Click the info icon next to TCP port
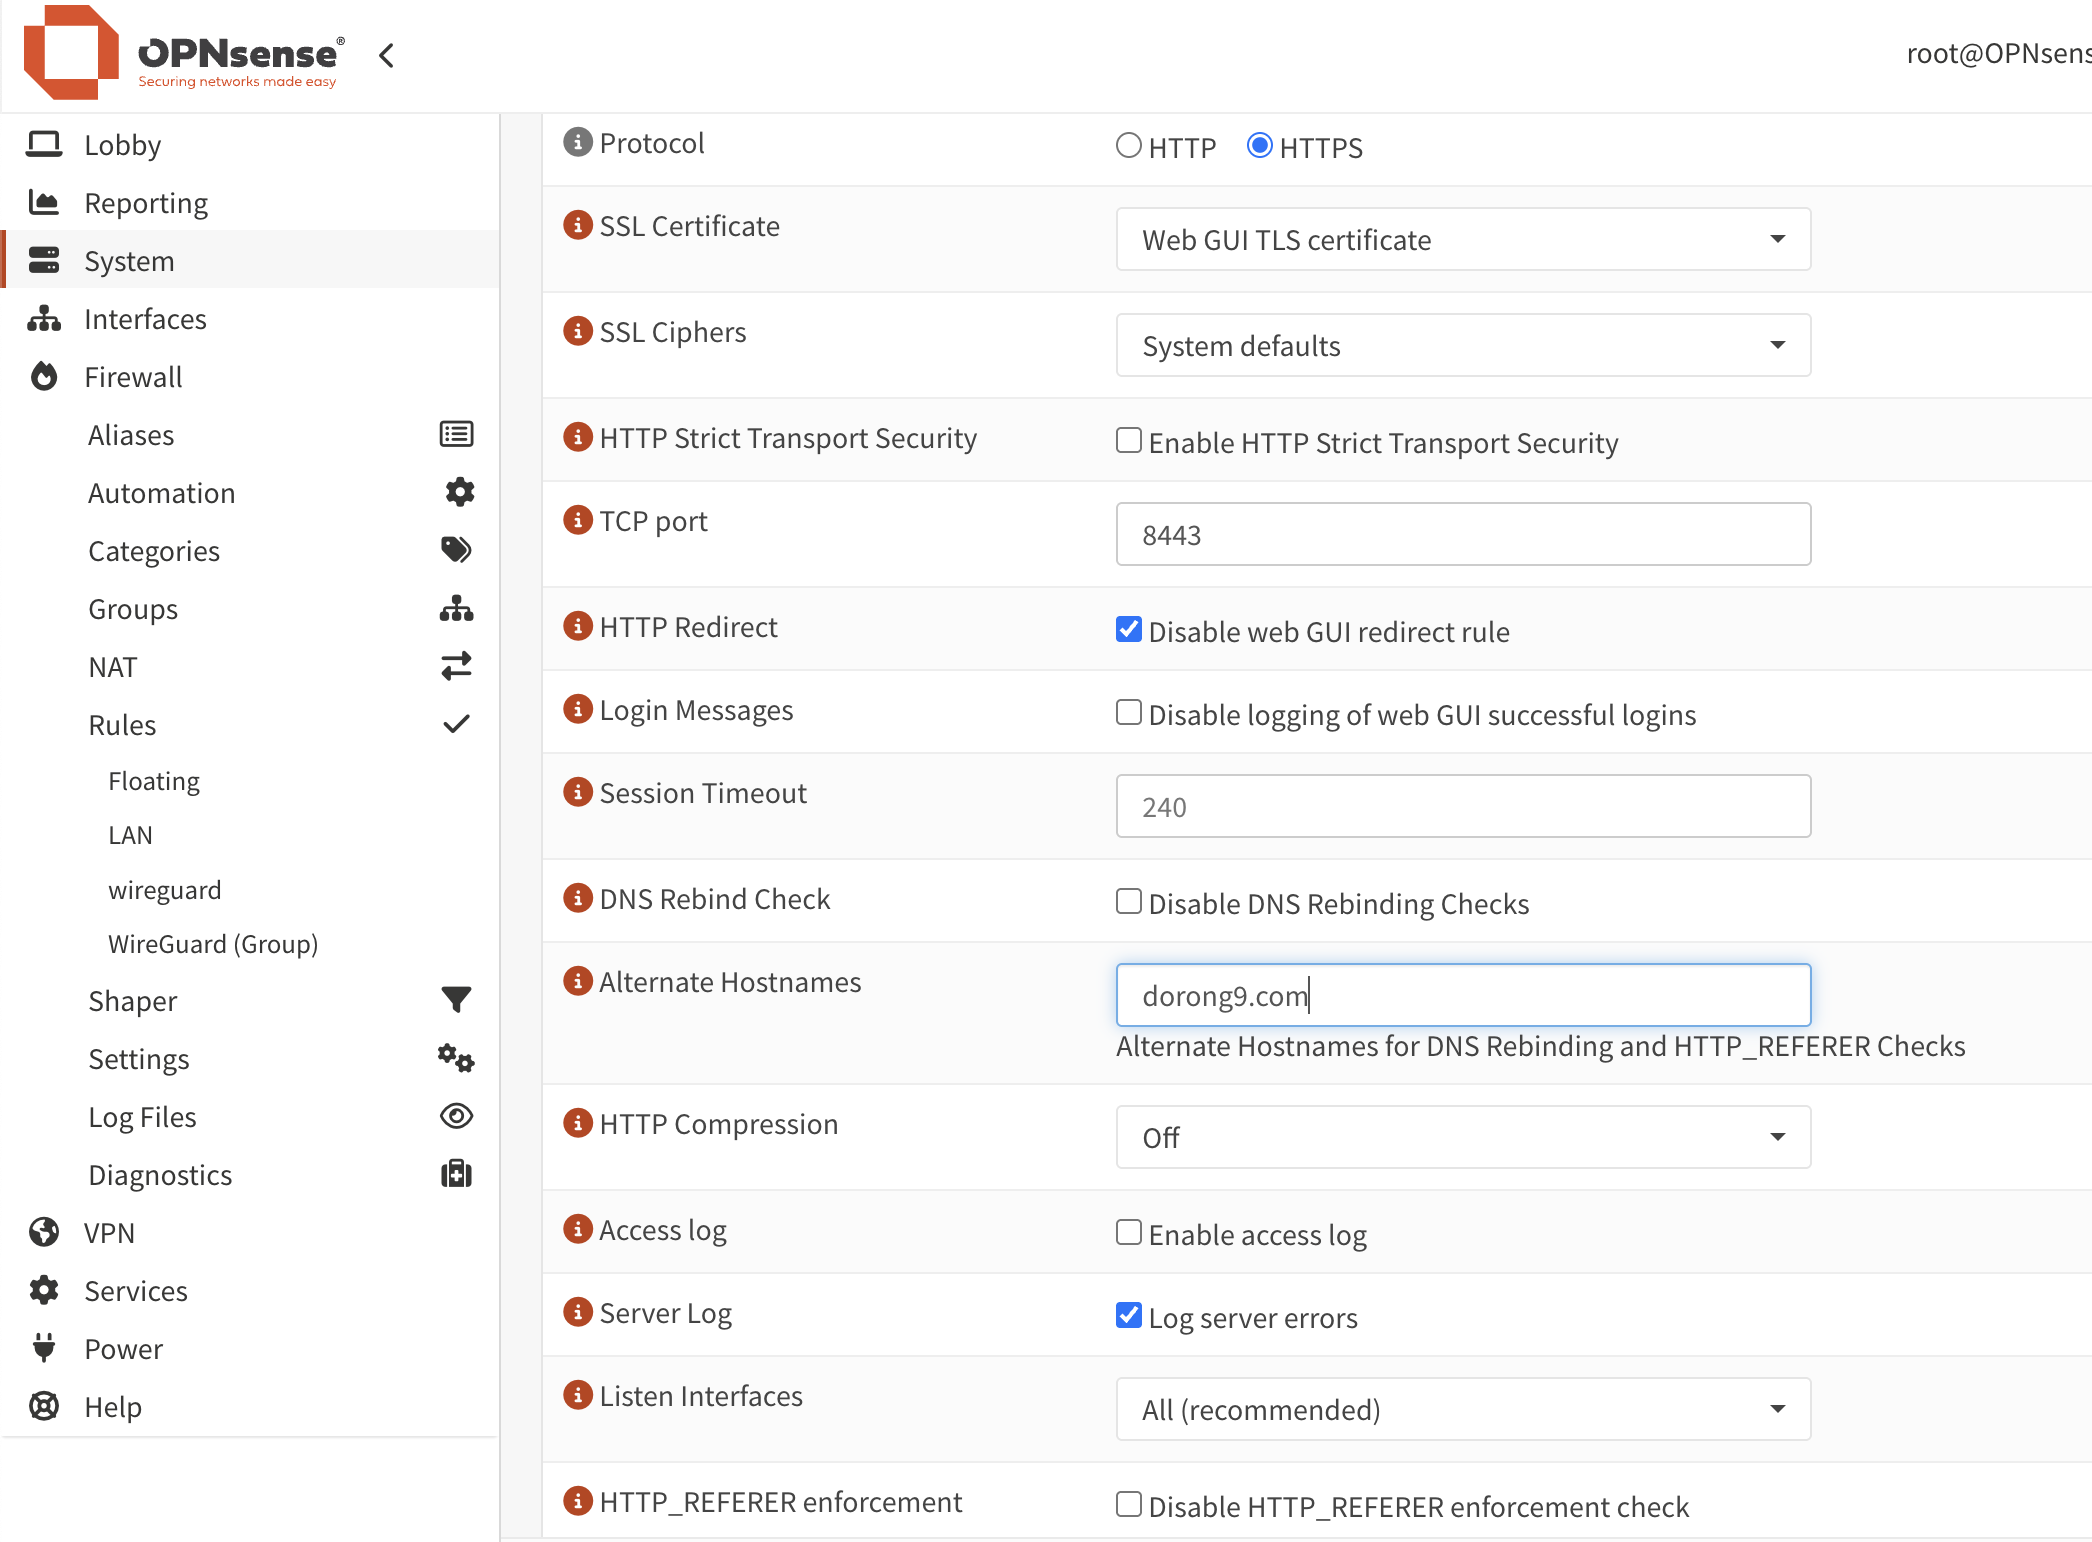Viewport: 2092px width, 1542px height. pyautogui.click(x=577, y=521)
